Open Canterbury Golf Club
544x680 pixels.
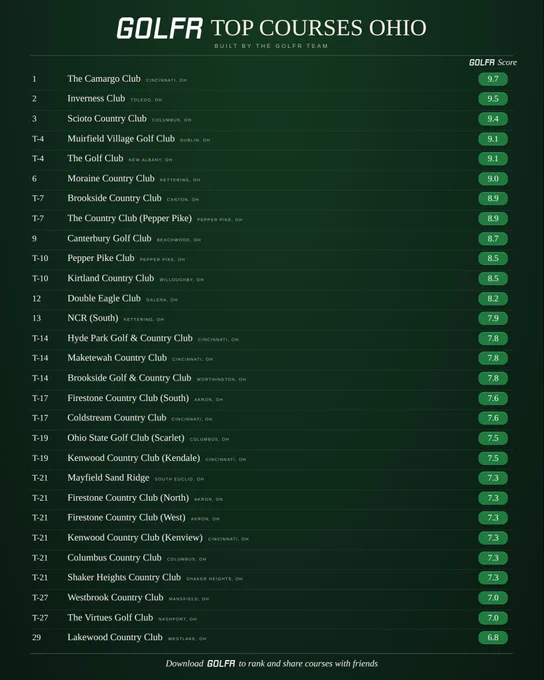tap(109, 238)
